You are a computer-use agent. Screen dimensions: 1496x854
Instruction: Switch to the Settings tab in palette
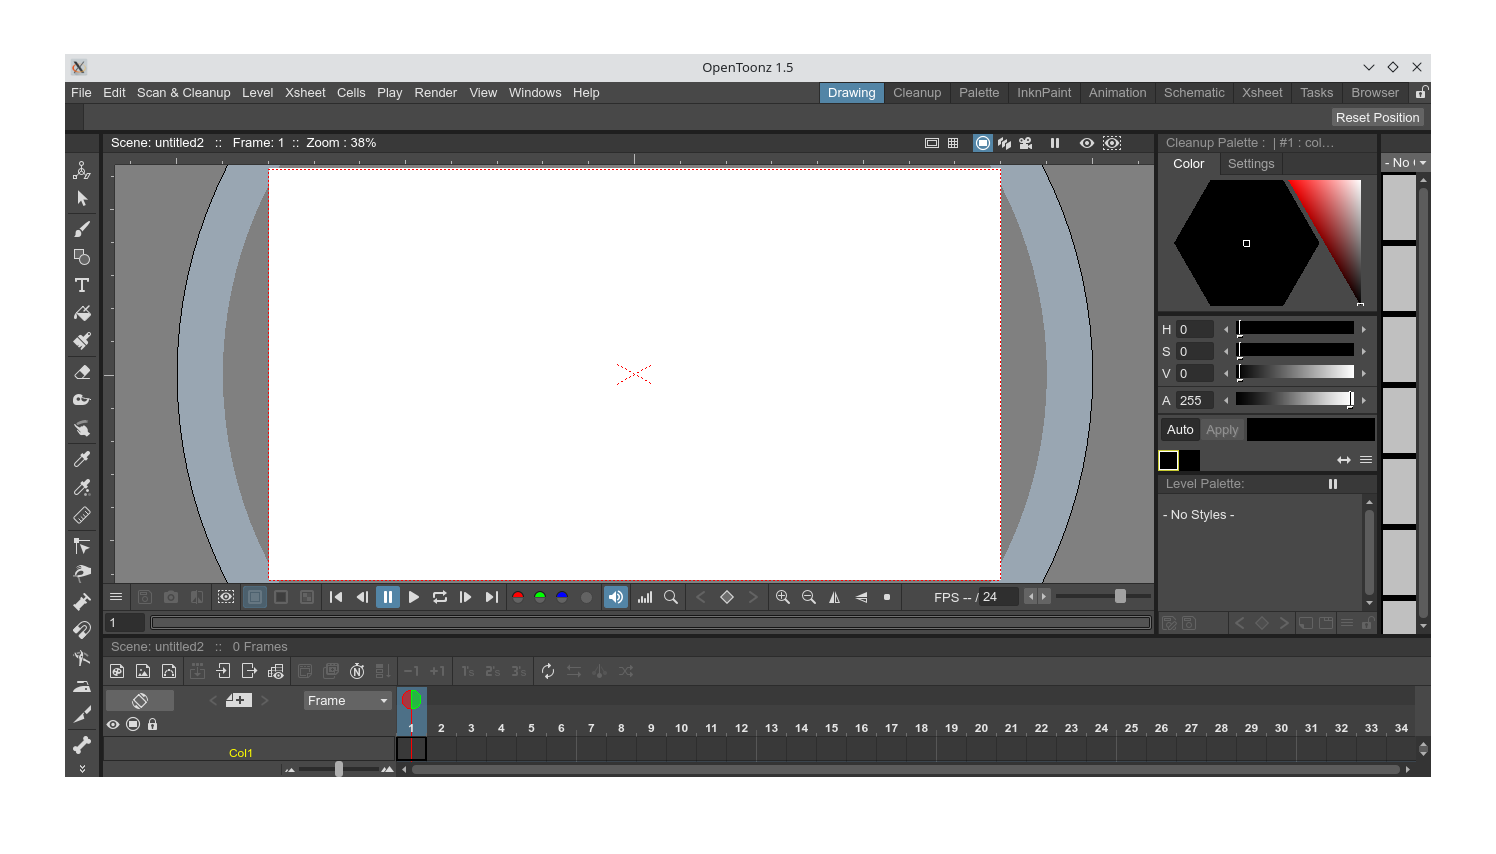click(1251, 164)
